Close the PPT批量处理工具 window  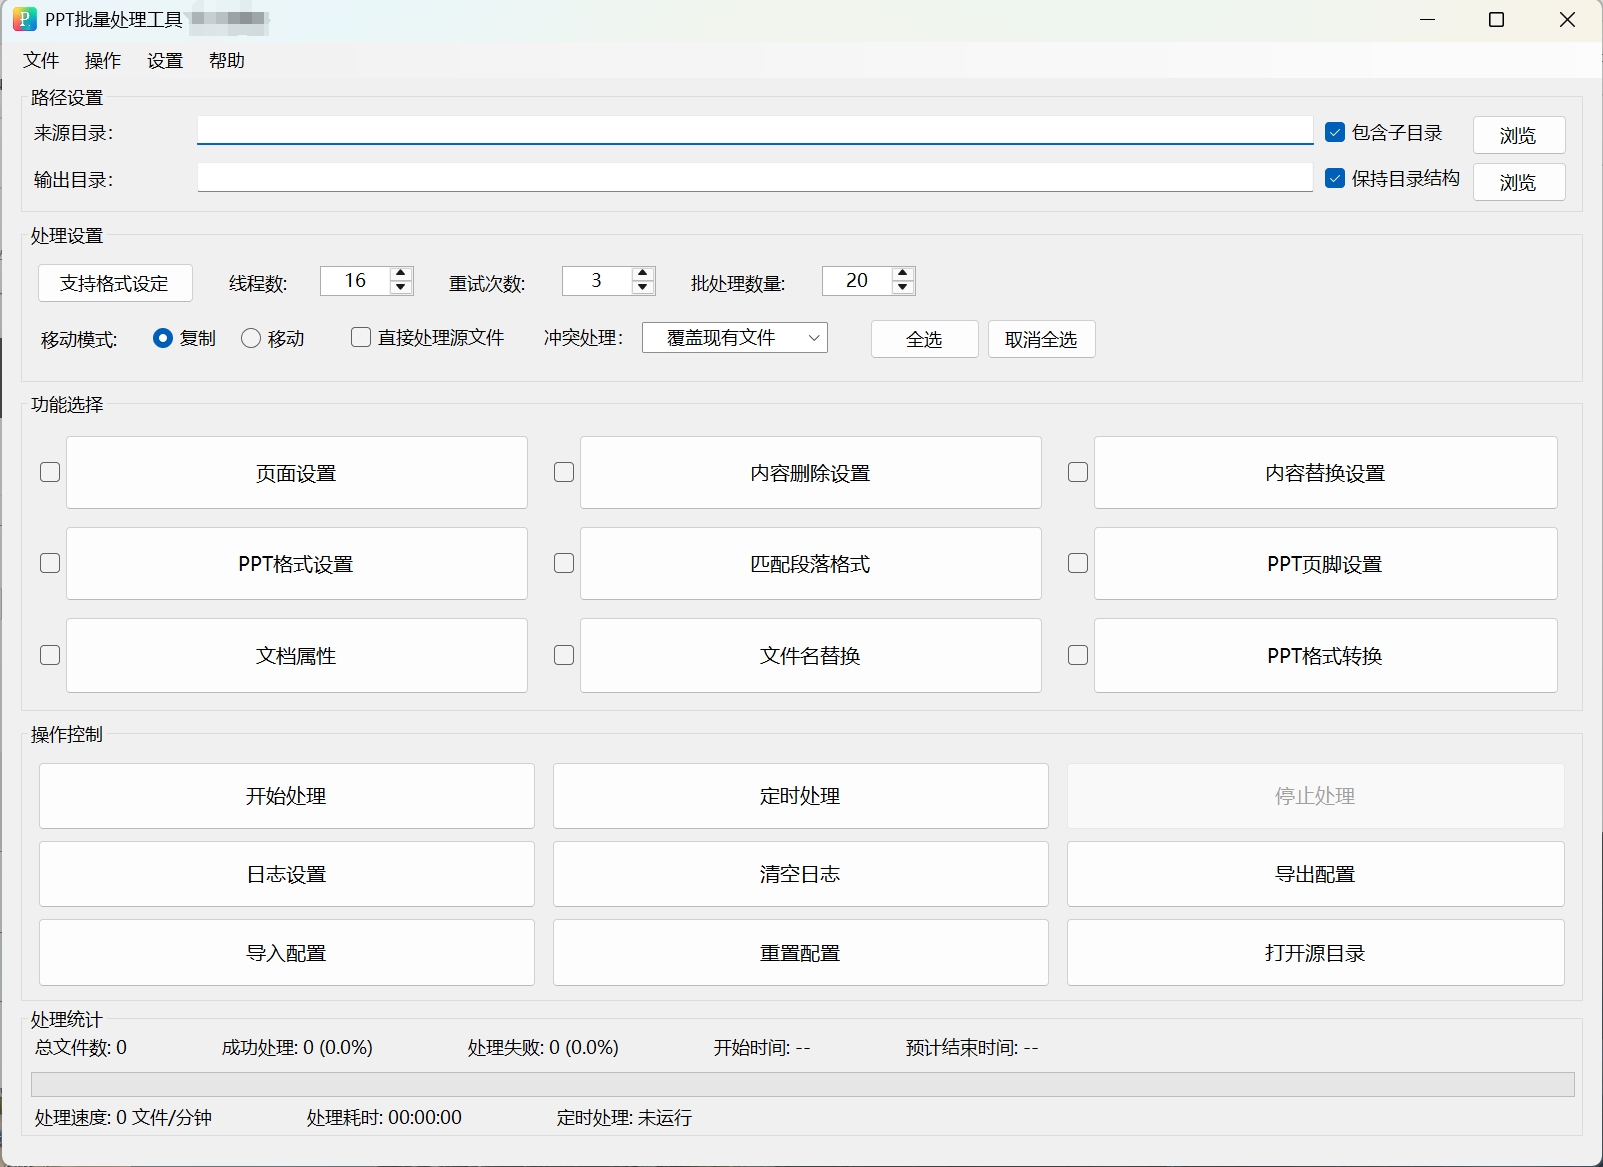pyautogui.click(x=1567, y=20)
